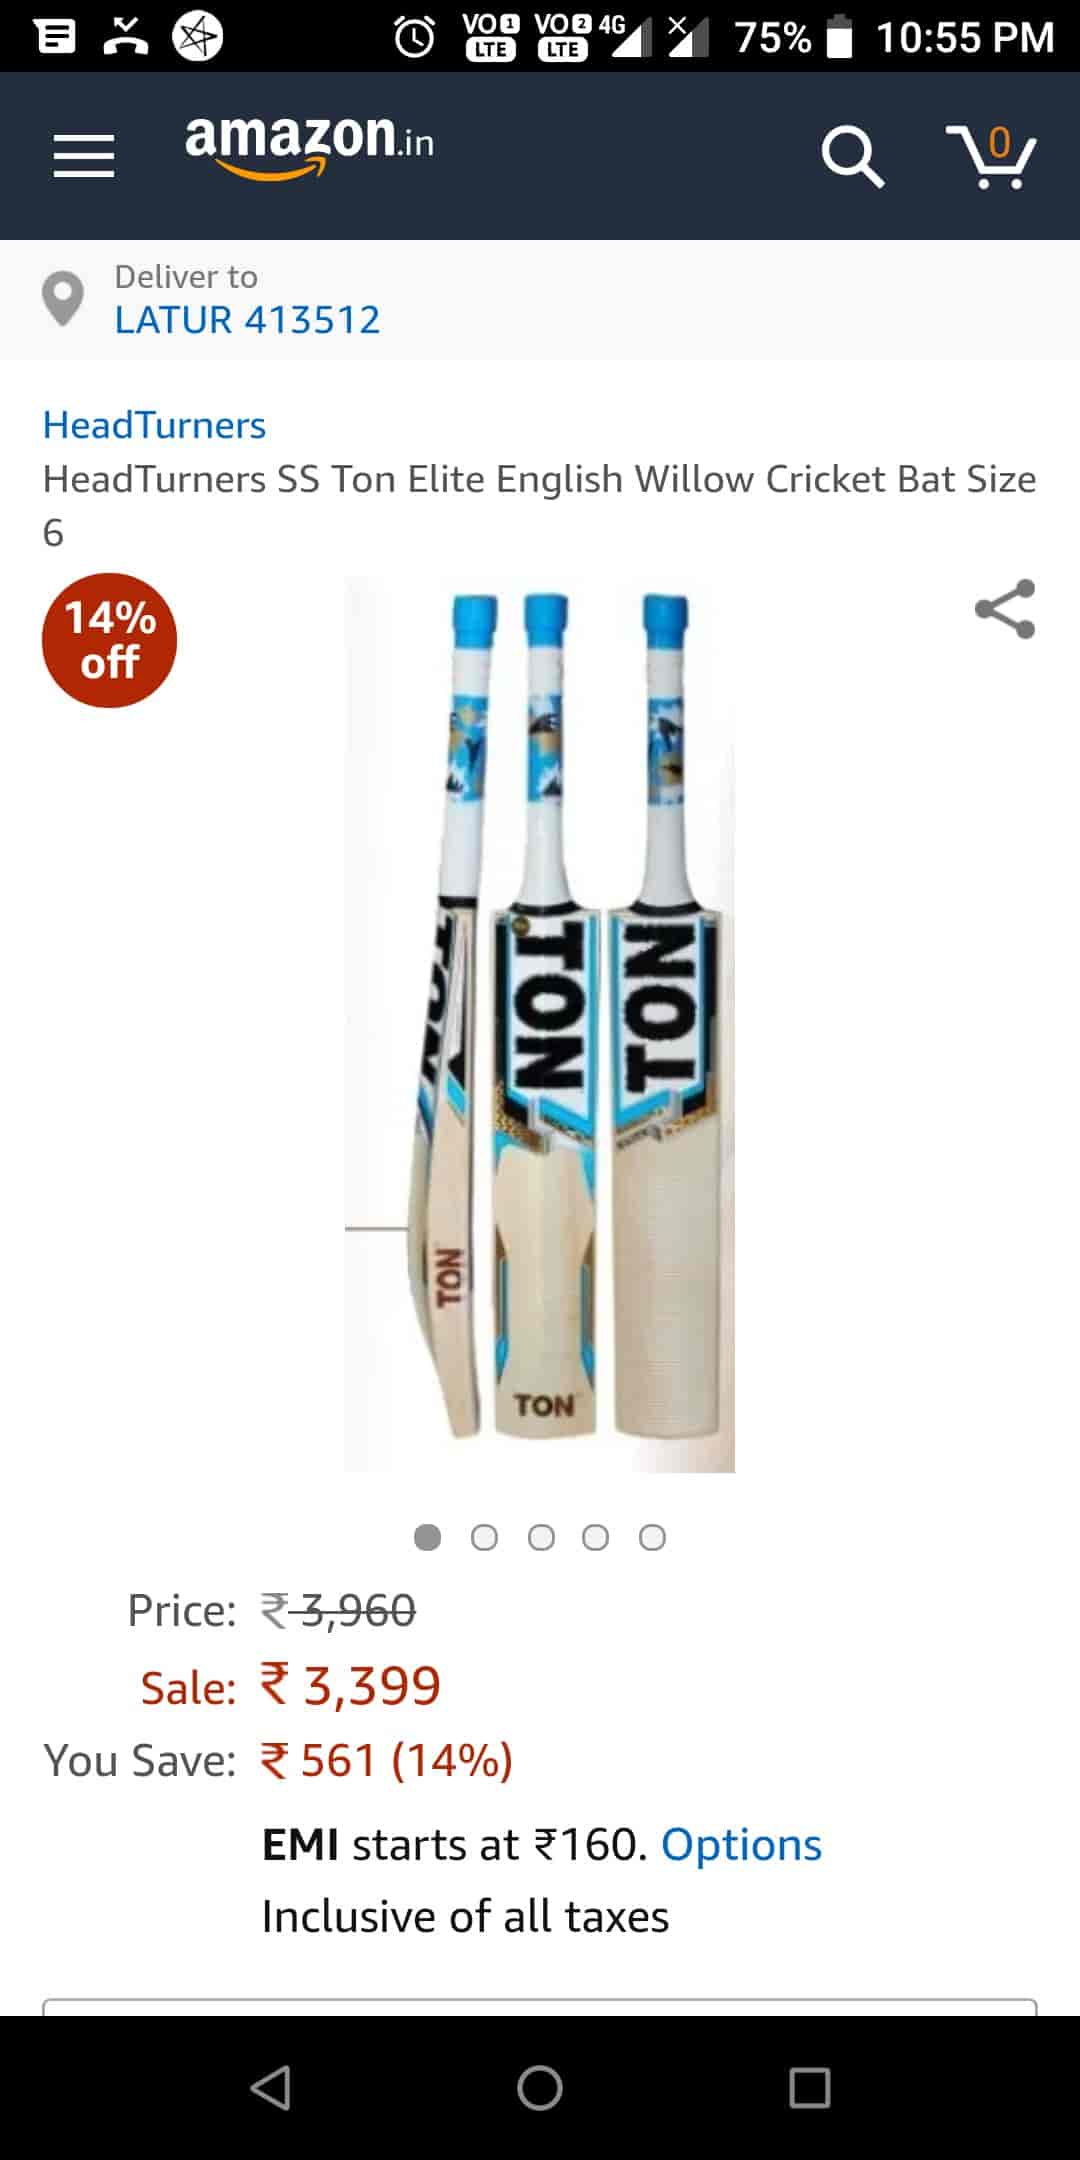Tap the Android recent apps square
Screen dimensions: 1080x2160
pyautogui.click(x=810, y=2088)
